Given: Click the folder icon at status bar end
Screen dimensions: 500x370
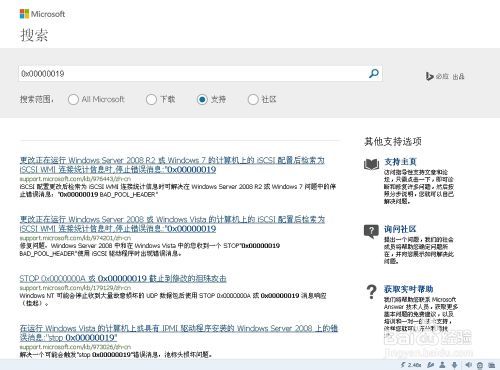Looking at the screenshot, I should tap(491, 365).
